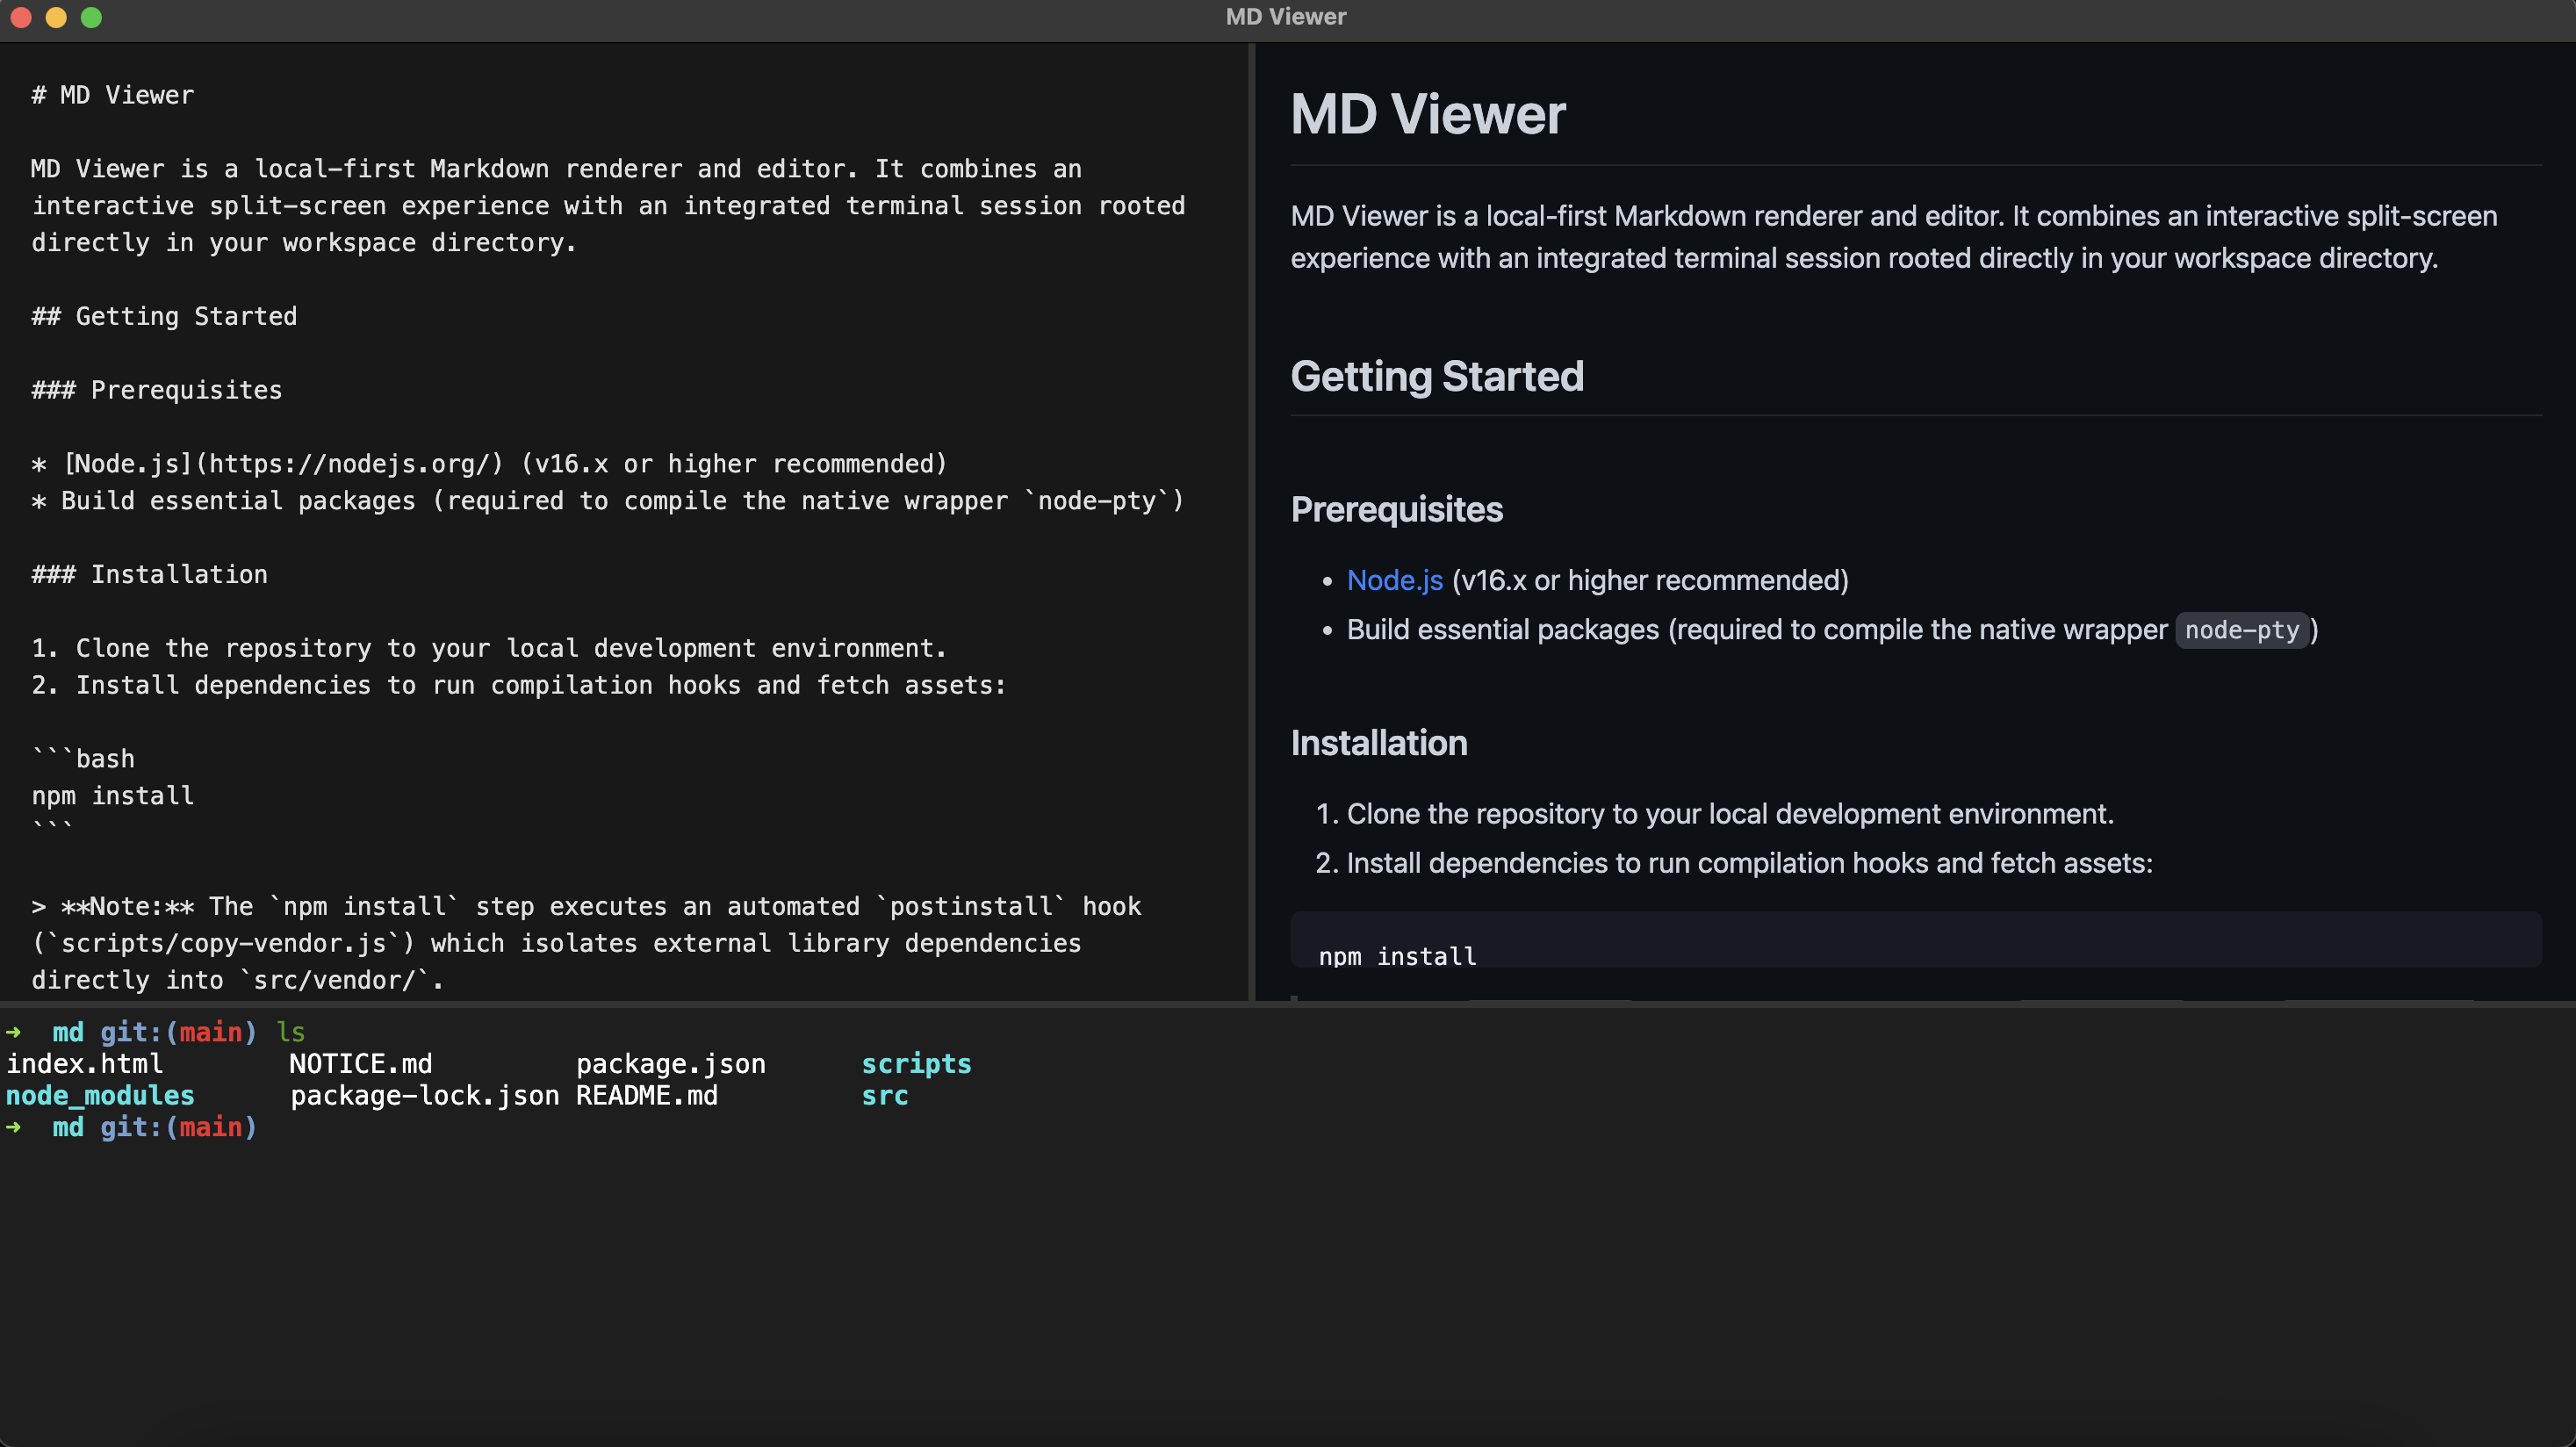Image resolution: width=2576 pixels, height=1447 pixels.
Task: Click 'index.html' in terminal output
Action: pyautogui.click(x=85, y=1064)
